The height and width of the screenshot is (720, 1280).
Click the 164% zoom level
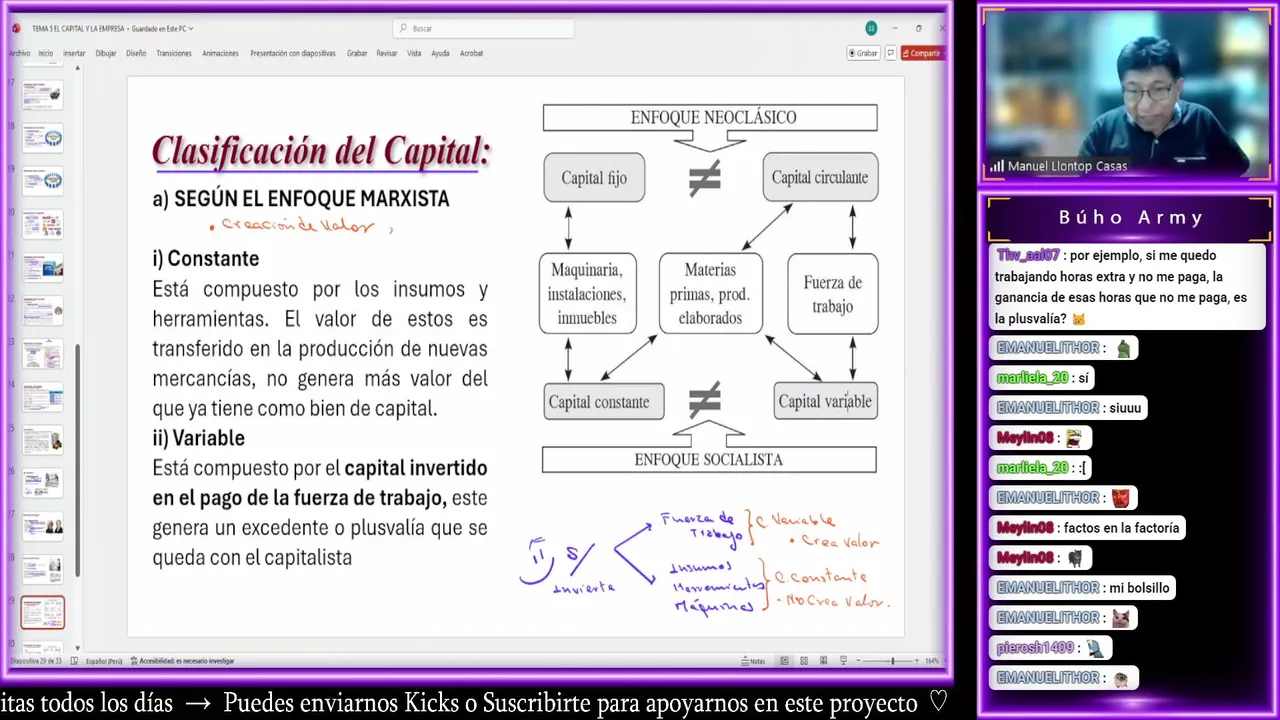click(x=932, y=661)
